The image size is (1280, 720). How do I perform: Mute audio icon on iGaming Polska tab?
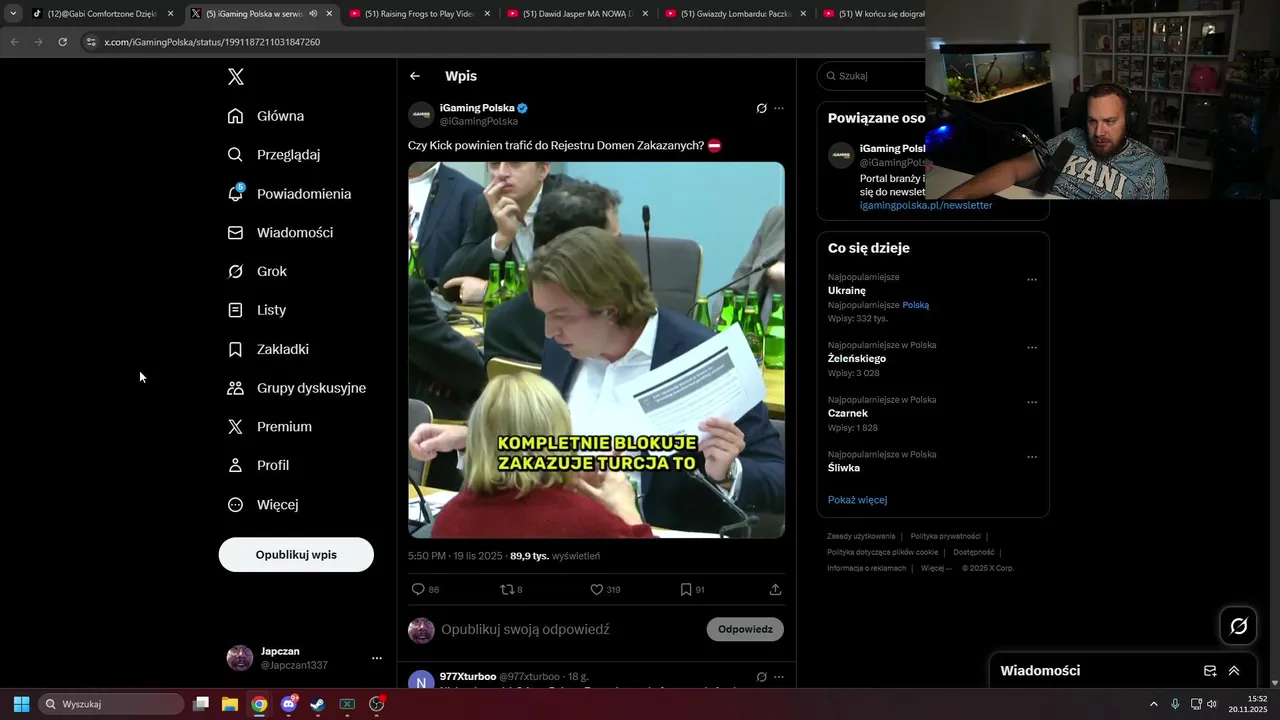pyautogui.click(x=313, y=14)
